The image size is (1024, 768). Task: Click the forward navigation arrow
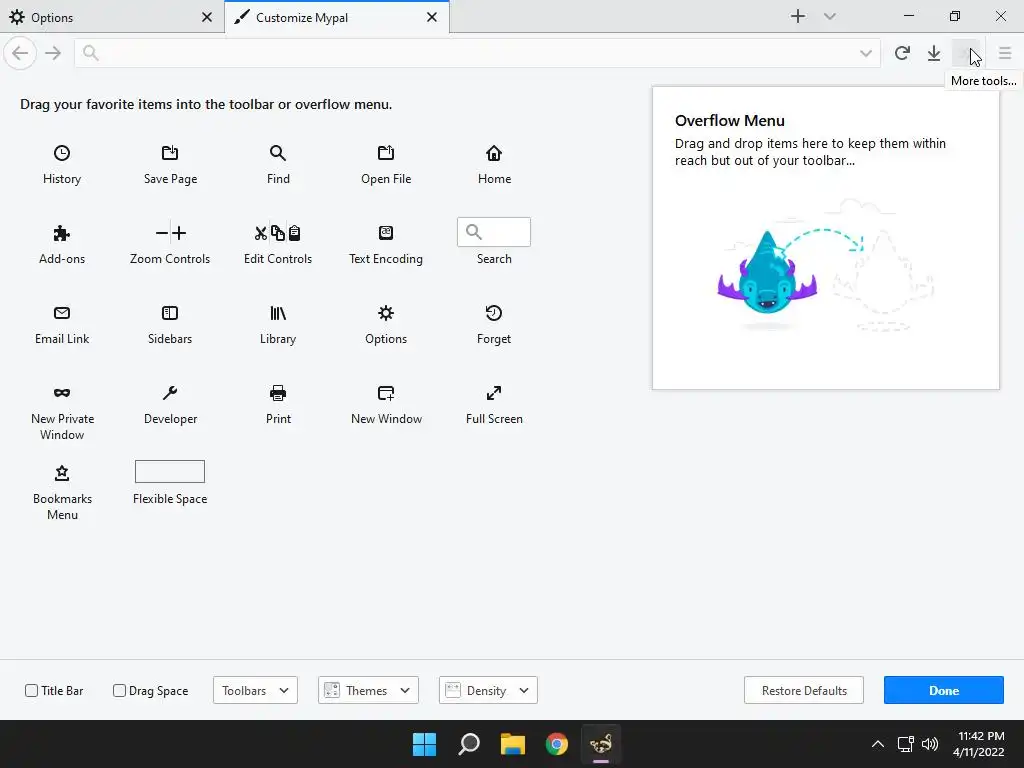[53, 53]
